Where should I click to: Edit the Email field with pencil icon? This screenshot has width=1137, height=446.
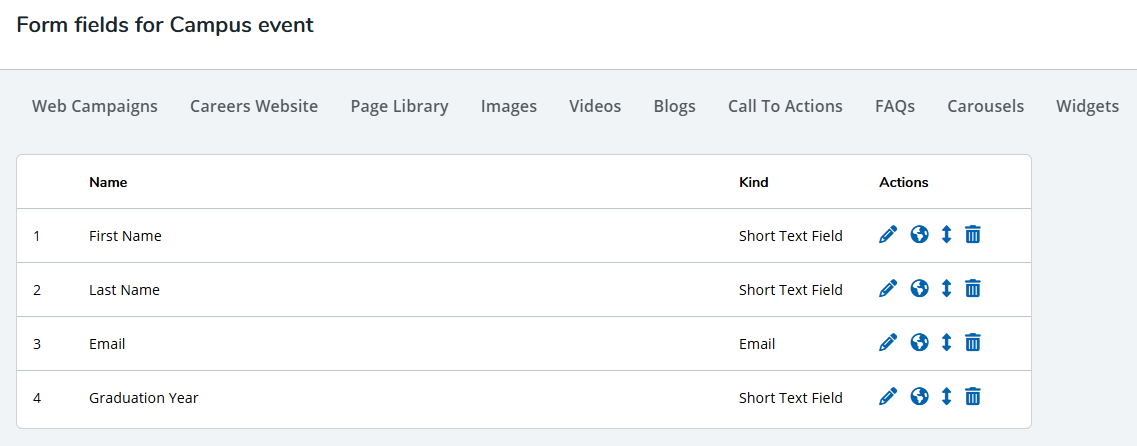[x=888, y=342]
